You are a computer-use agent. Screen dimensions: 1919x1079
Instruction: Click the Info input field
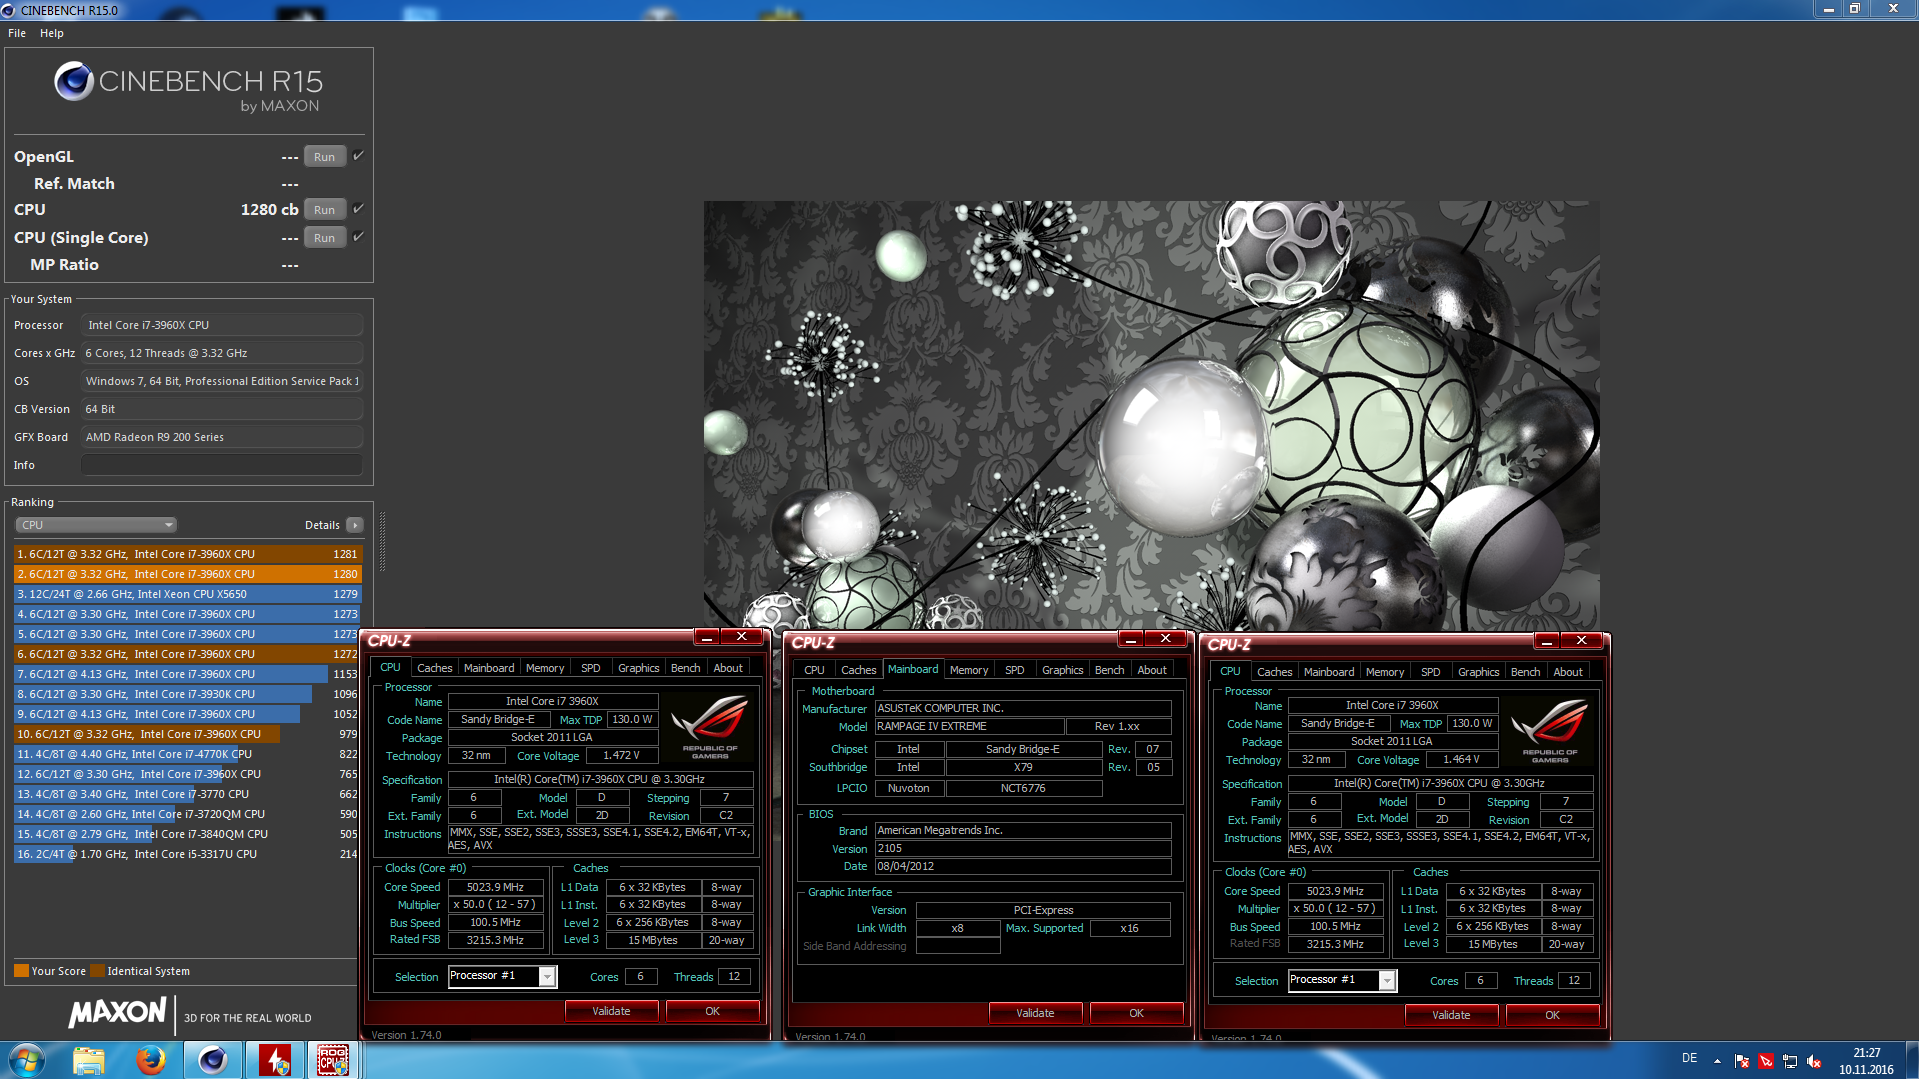point(222,465)
